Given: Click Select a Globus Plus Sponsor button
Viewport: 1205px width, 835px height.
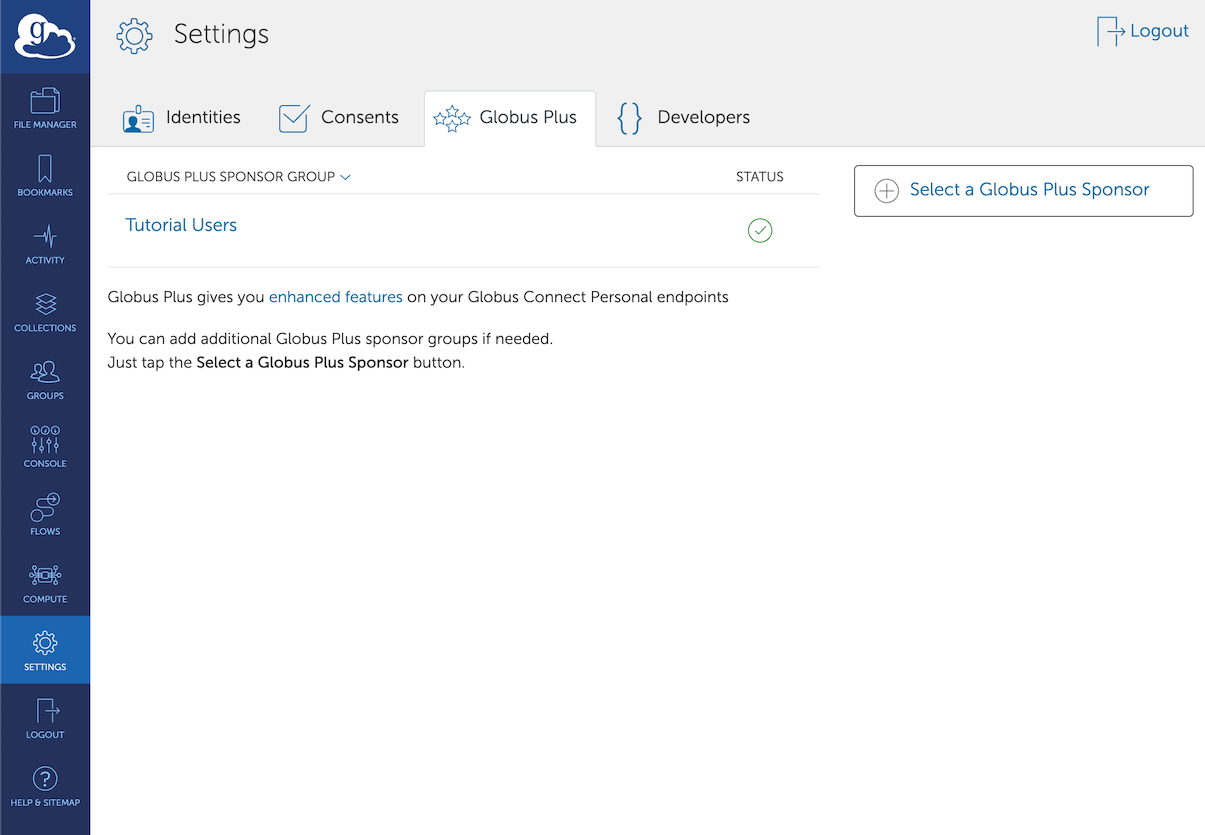Looking at the screenshot, I should click(1024, 191).
